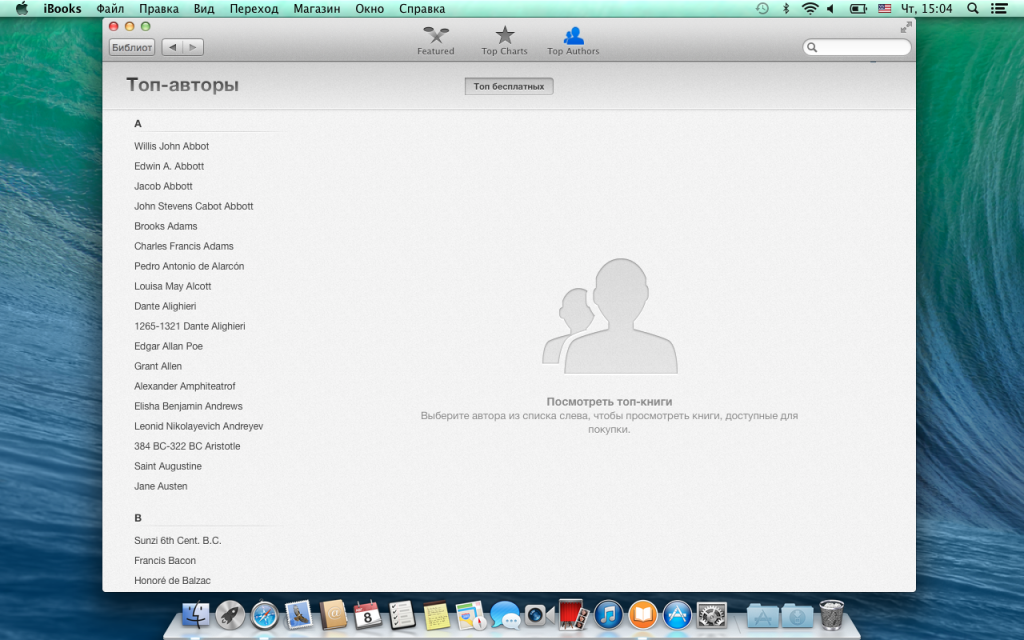Open the volume control in menu bar

[x=831, y=8]
